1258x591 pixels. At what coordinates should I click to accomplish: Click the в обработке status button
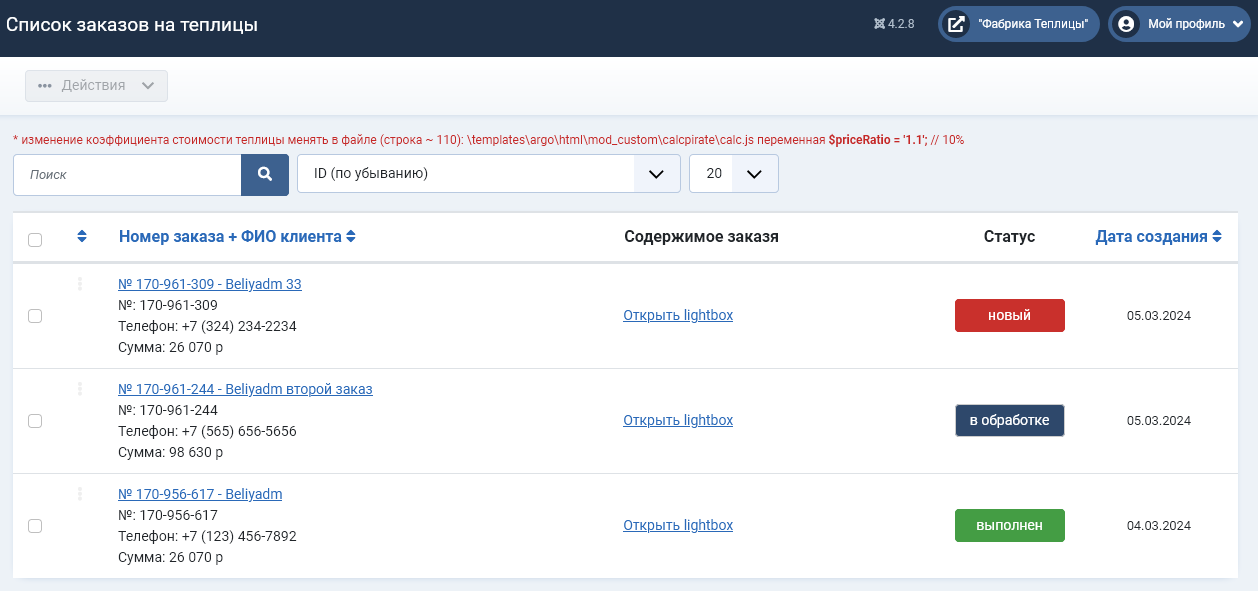point(1010,420)
